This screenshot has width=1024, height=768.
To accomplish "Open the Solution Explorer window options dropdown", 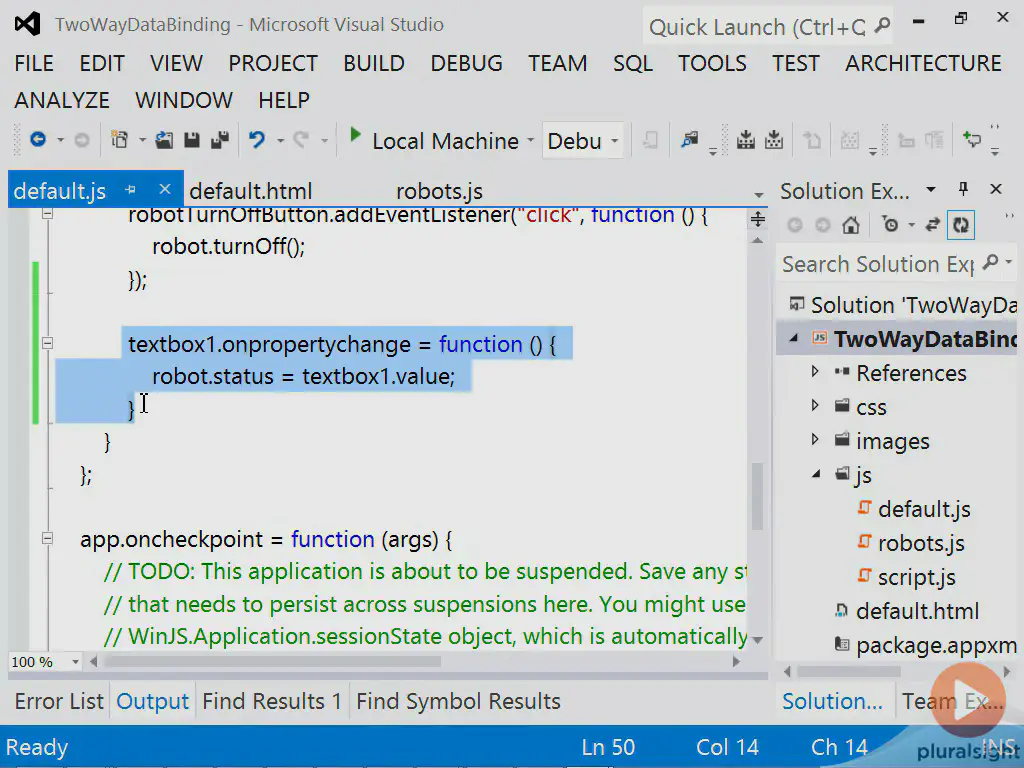I will (x=931, y=189).
